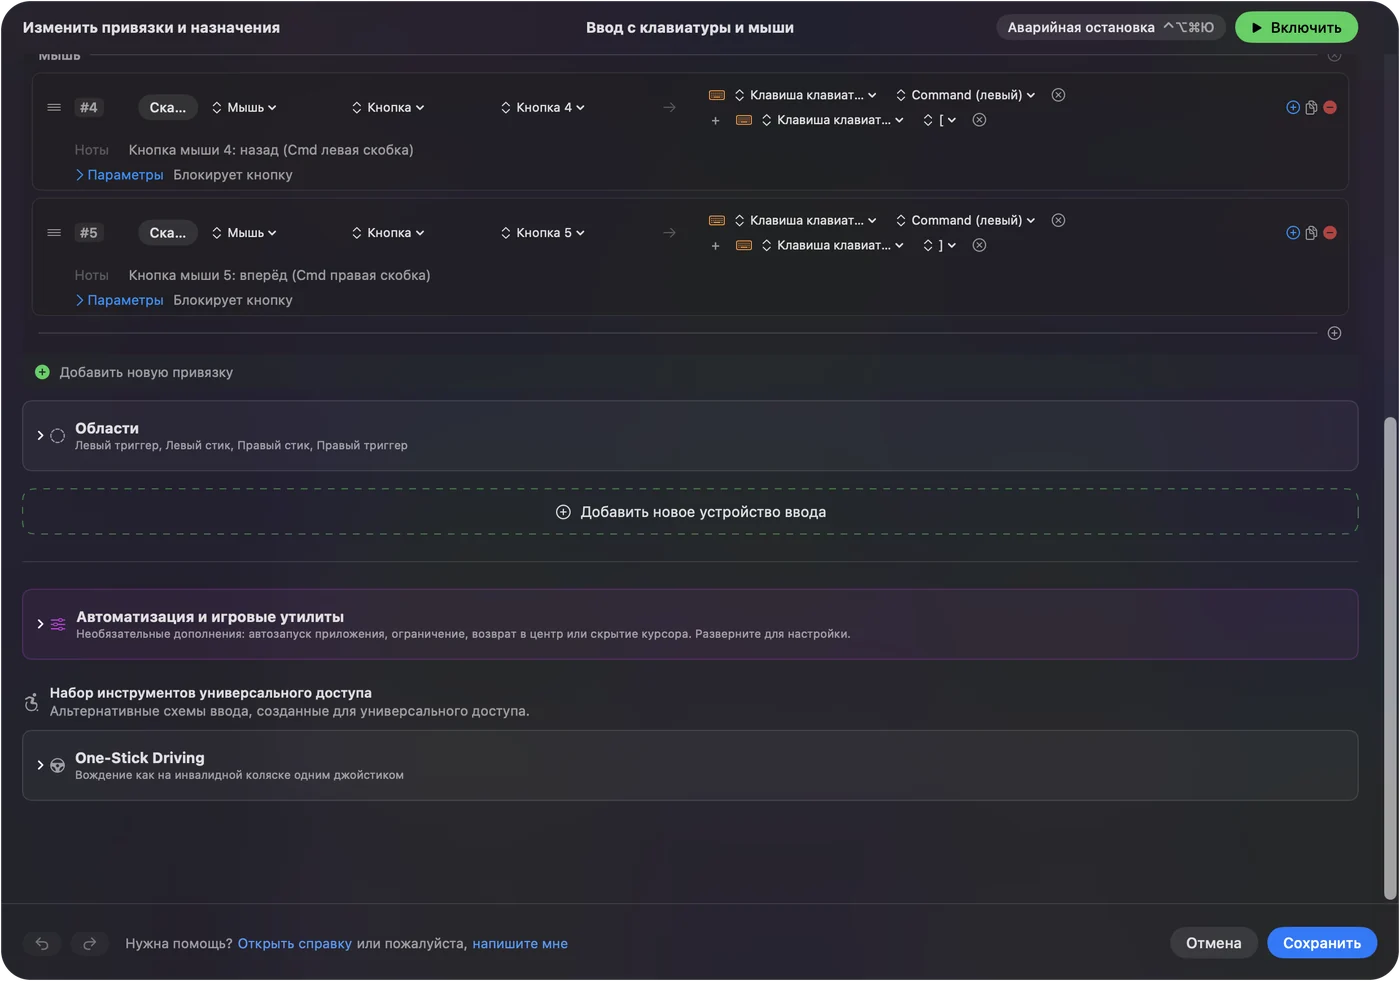Click the Отмена button

coord(1214,943)
